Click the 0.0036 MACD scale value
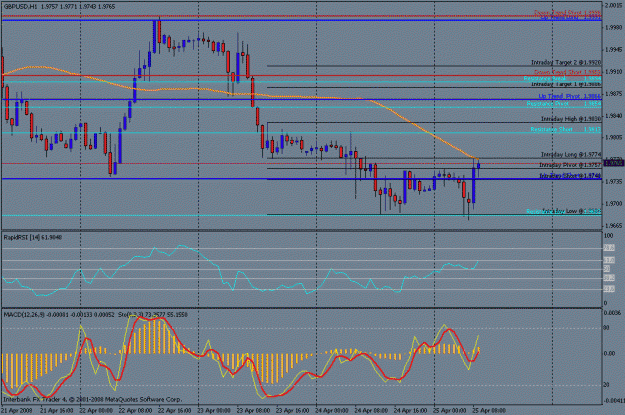The width and height of the screenshot is (625, 415). click(613, 313)
